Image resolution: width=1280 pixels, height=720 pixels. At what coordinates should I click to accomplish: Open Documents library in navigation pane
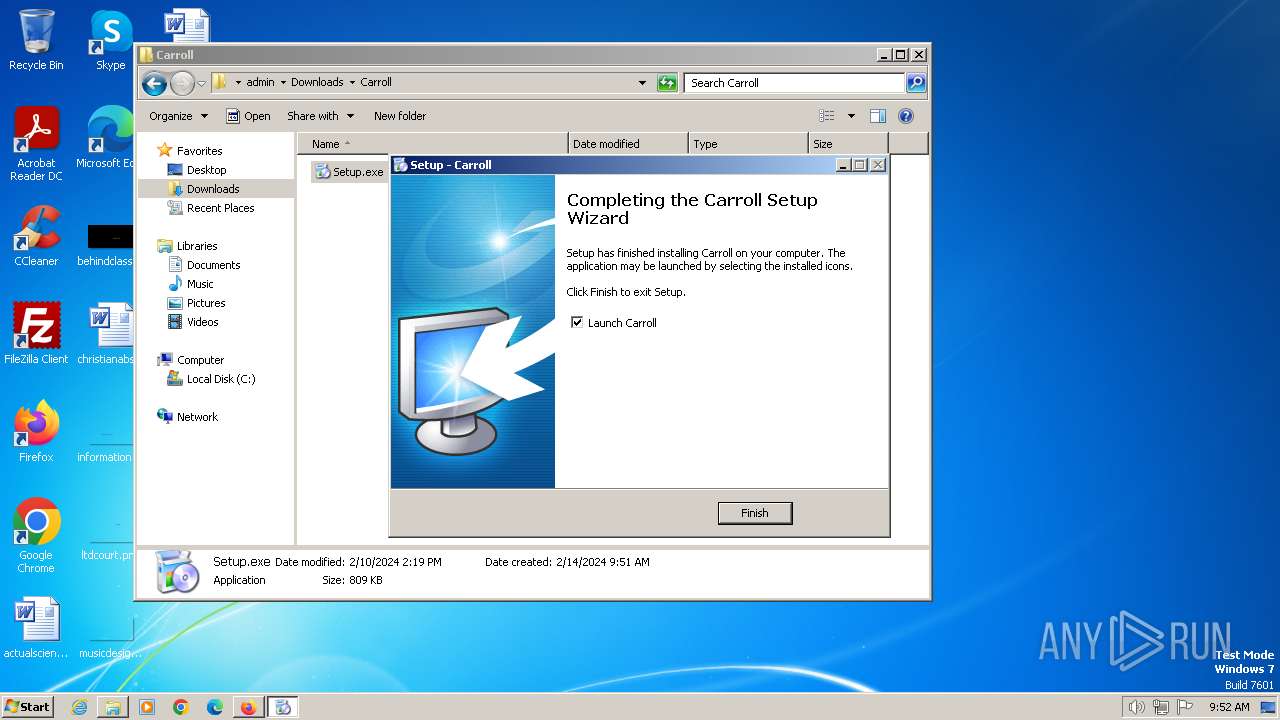click(x=213, y=265)
